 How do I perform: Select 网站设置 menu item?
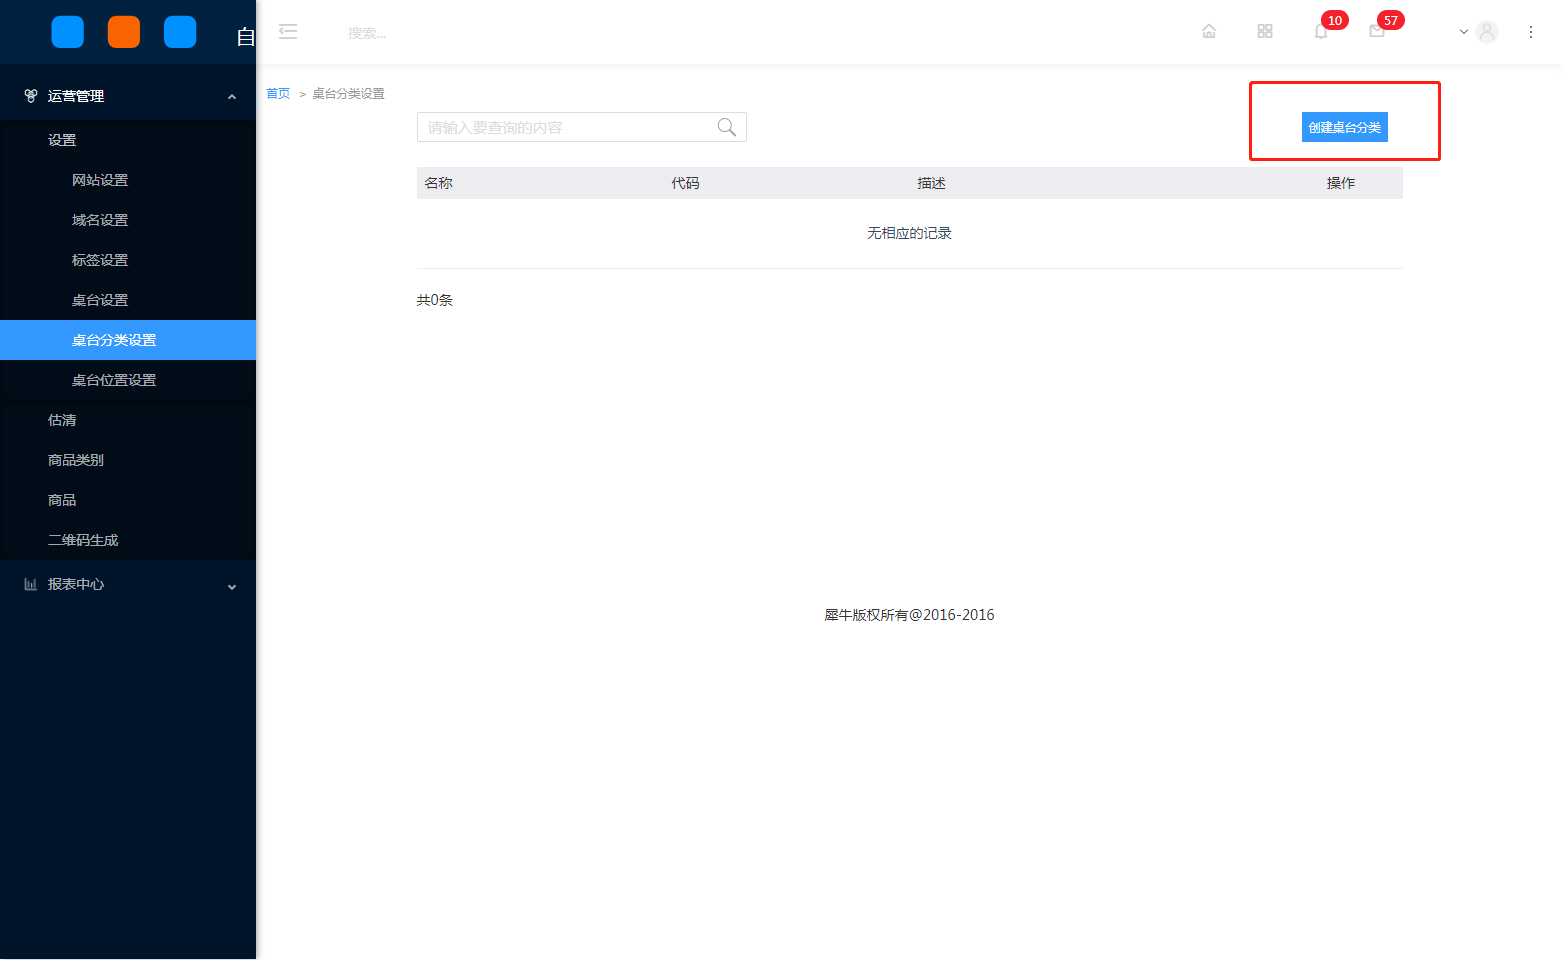point(128,180)
